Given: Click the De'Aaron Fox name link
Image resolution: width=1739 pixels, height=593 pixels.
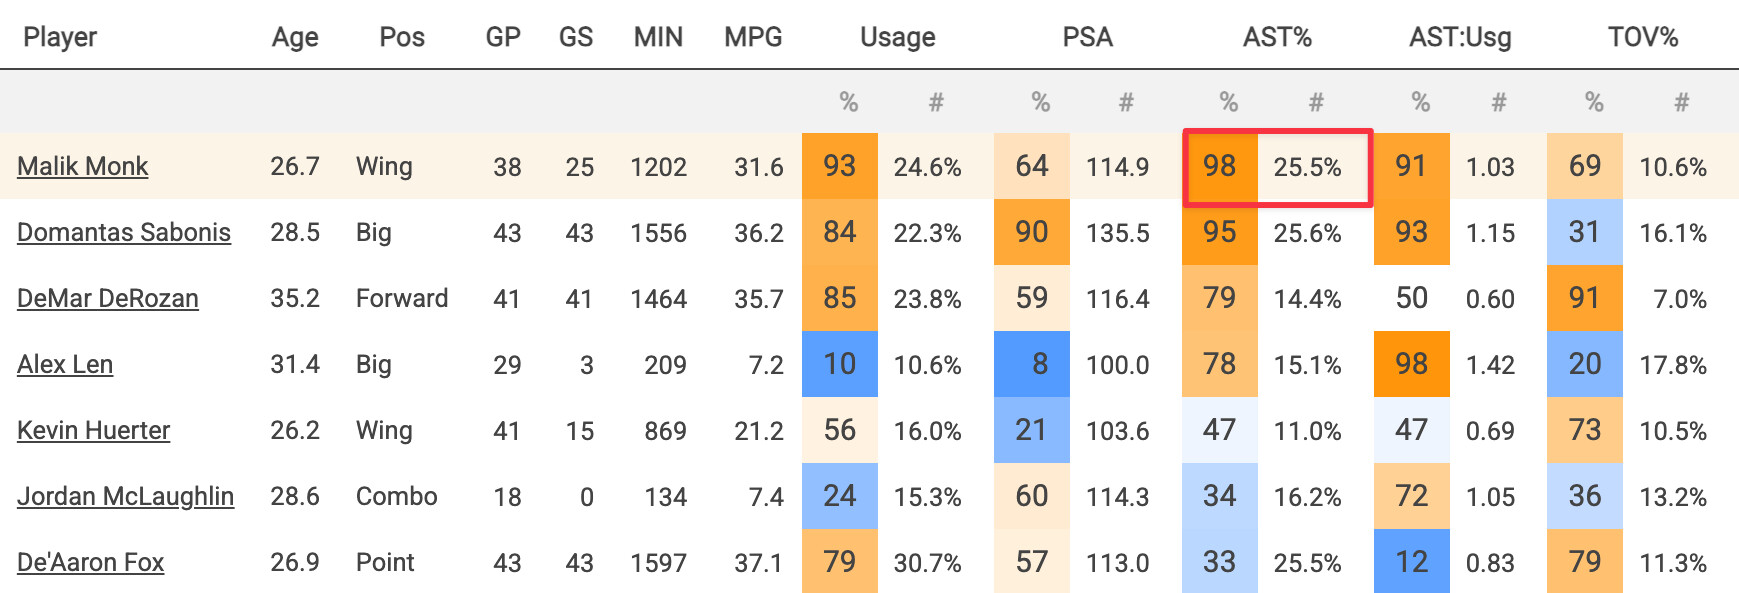Looking at the screenshot, I should point(91,563).
